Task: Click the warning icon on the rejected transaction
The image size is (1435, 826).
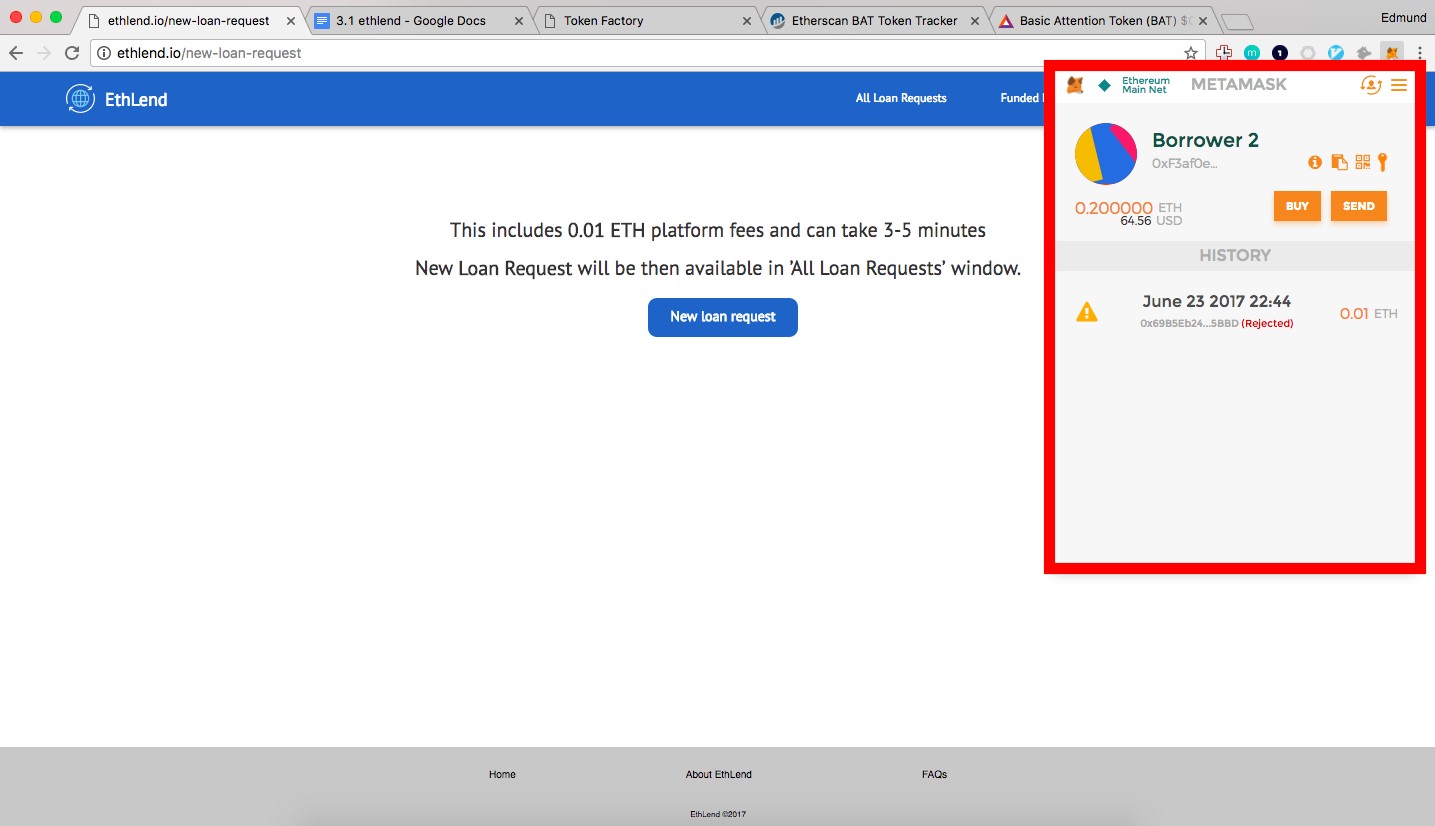Action: pyautogui.click(x=1087, y=312)
